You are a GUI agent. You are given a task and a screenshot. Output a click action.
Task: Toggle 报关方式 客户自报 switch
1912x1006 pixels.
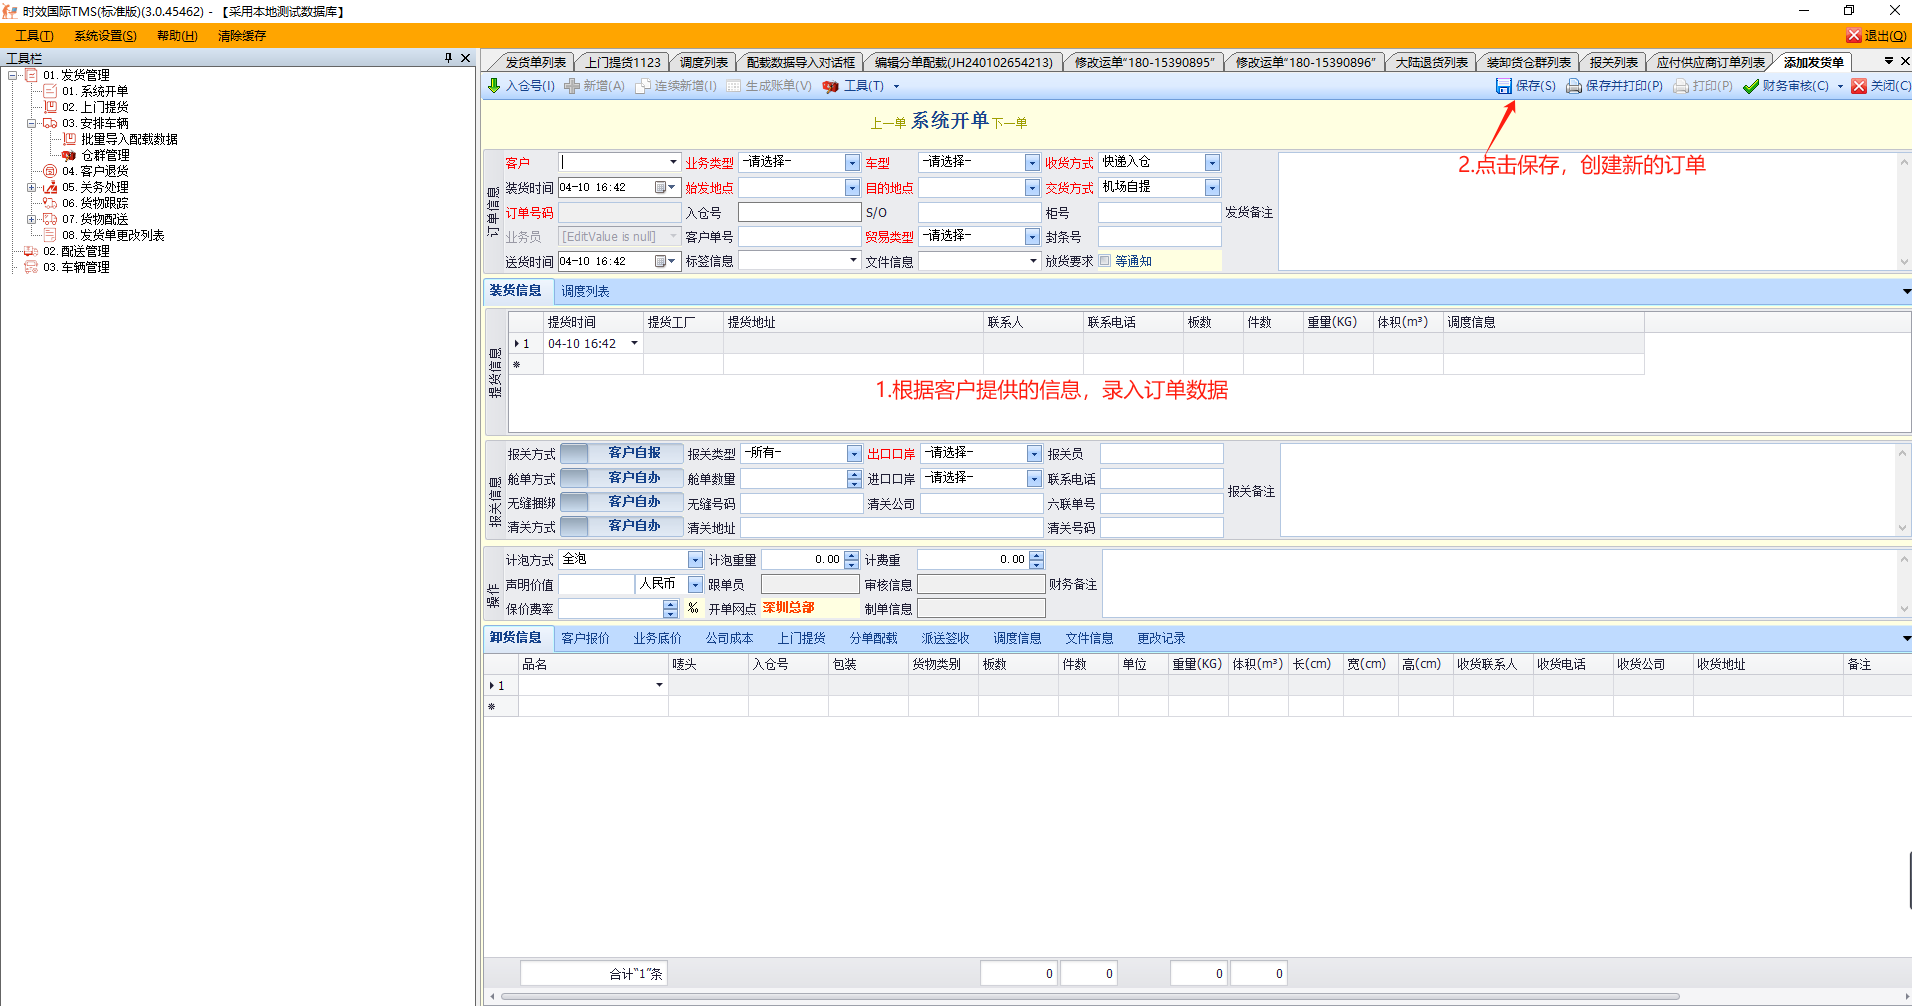621,453
